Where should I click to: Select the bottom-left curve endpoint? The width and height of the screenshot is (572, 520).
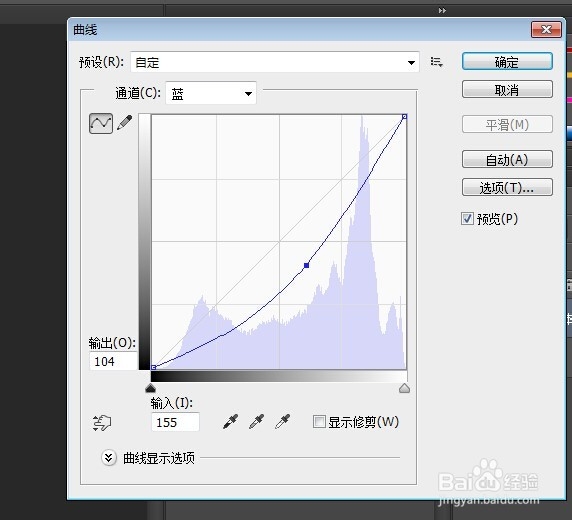pos(154,367)
